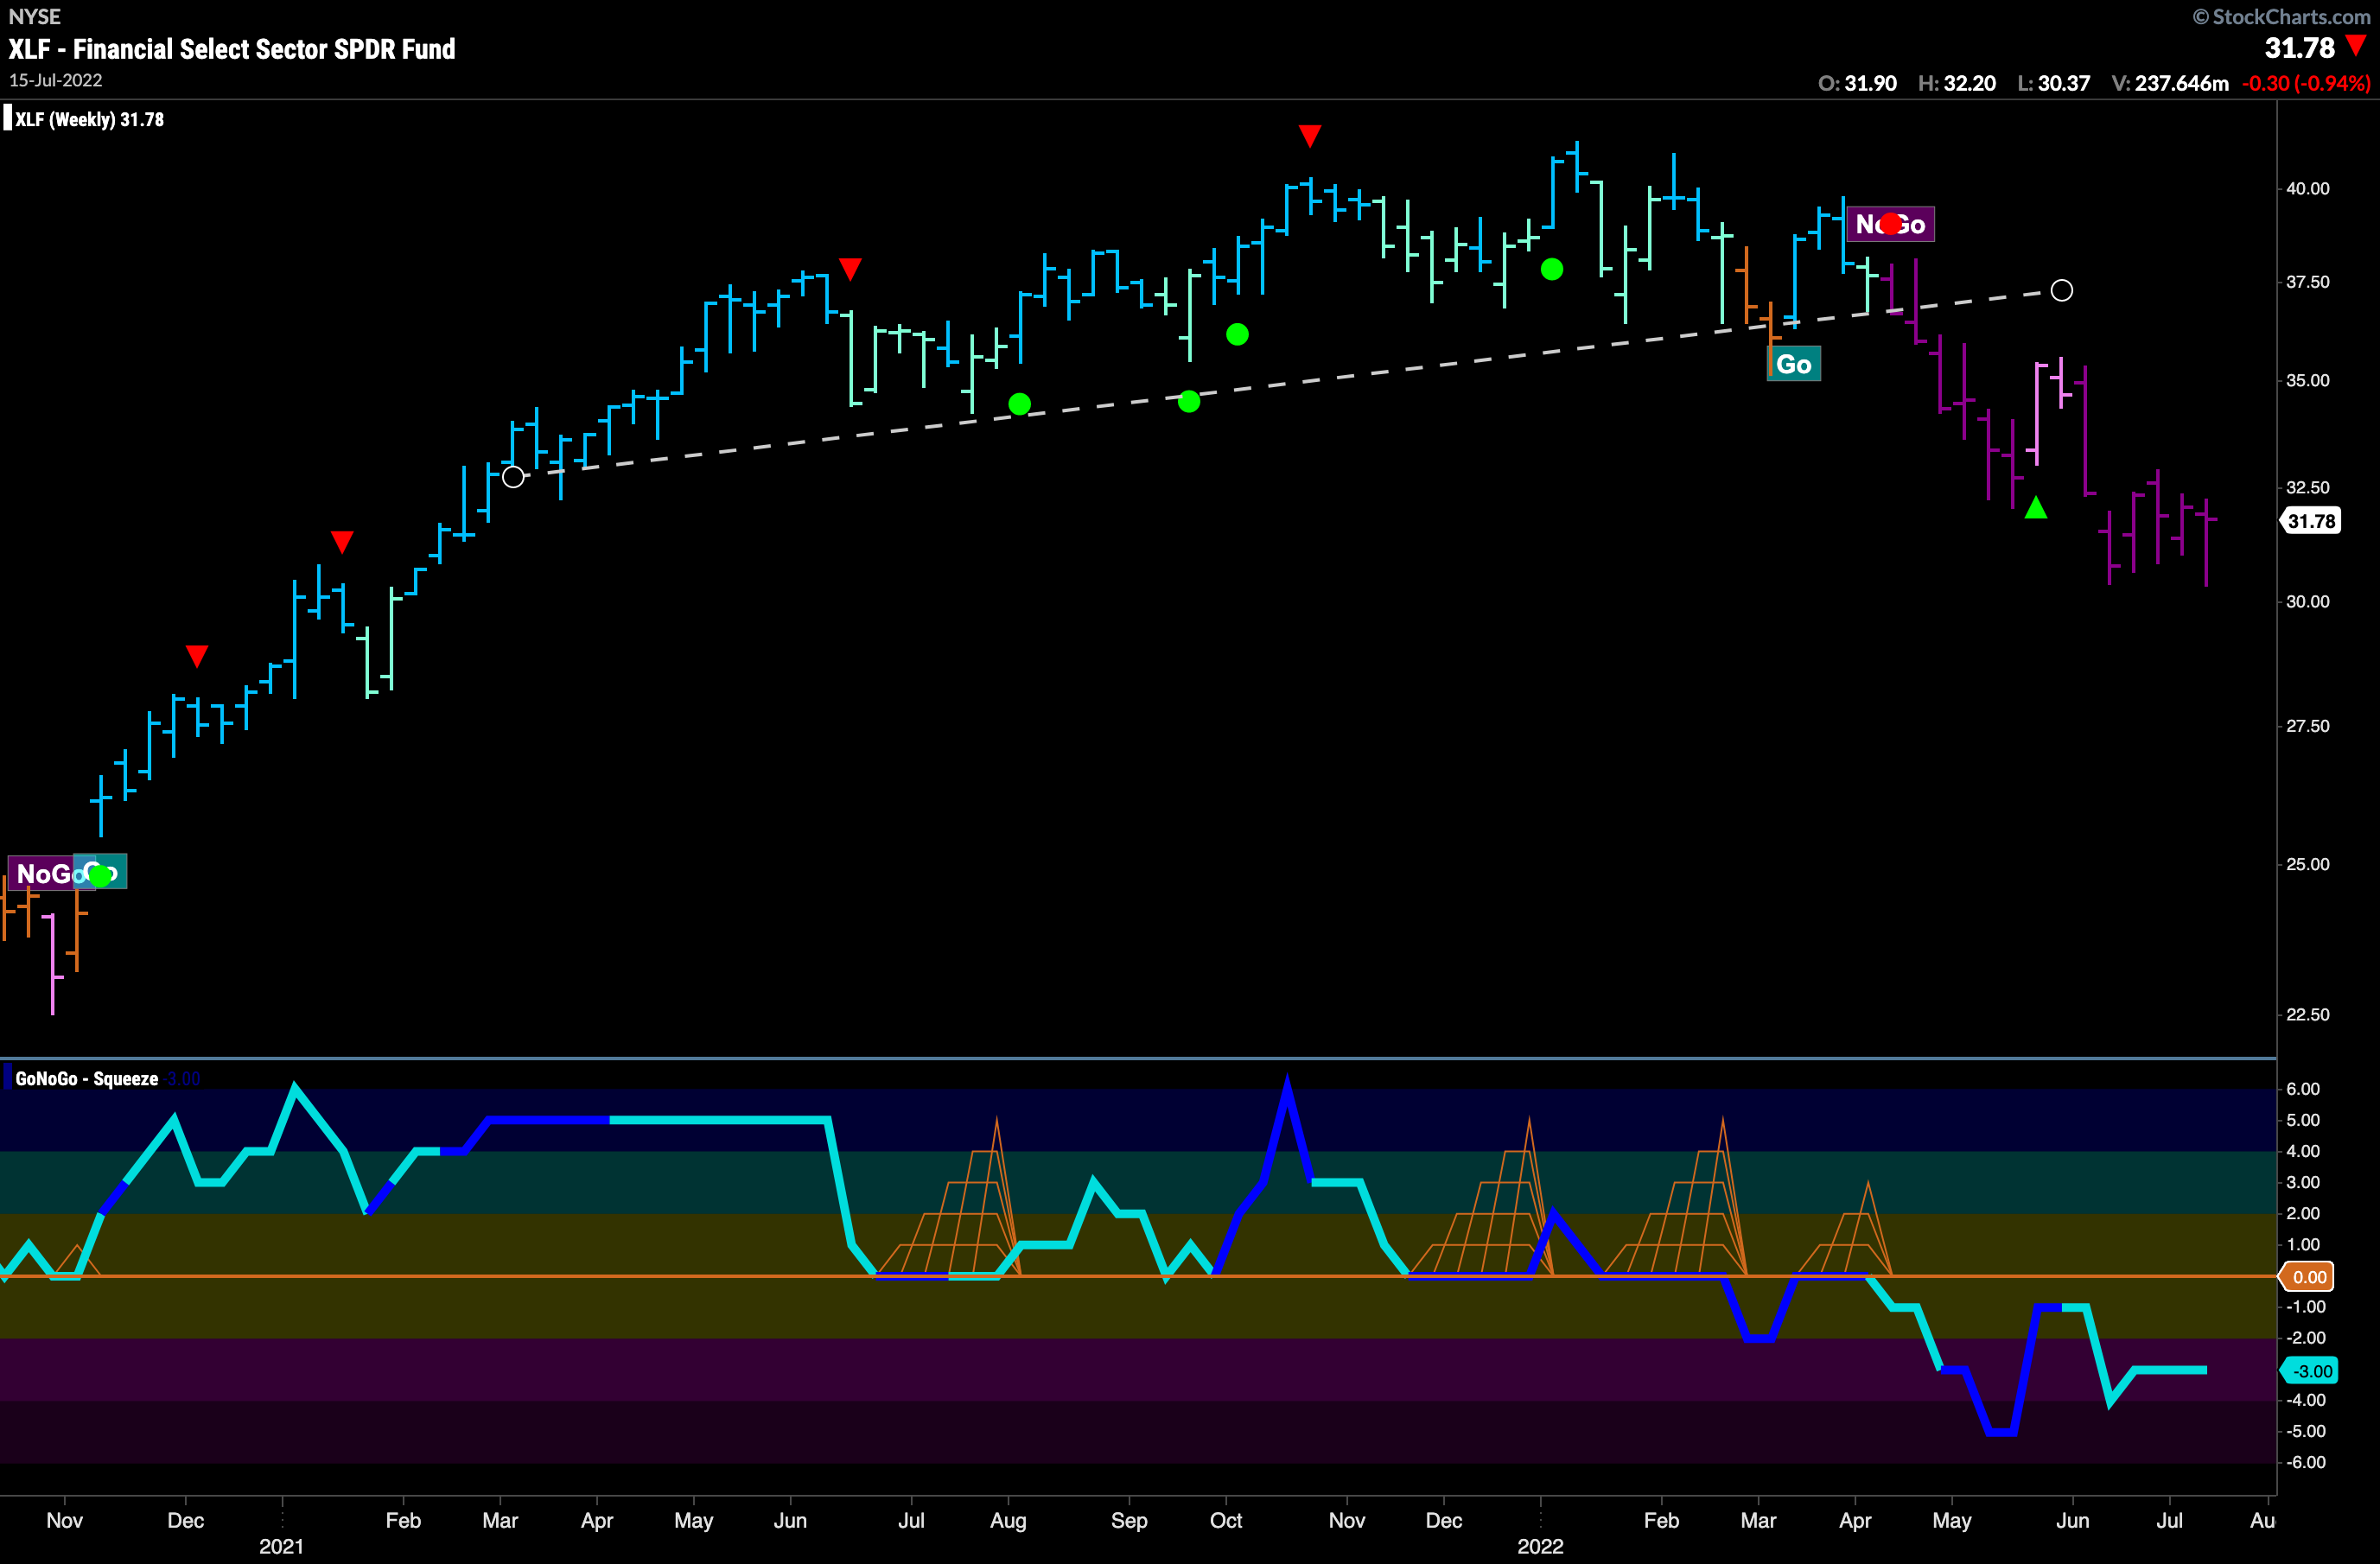Click the red triangle marker above the December 2020 bars
Image resolution: width=2380 pixels, height=1564 pixels.
pyautogui.click(x=197, y=656)
